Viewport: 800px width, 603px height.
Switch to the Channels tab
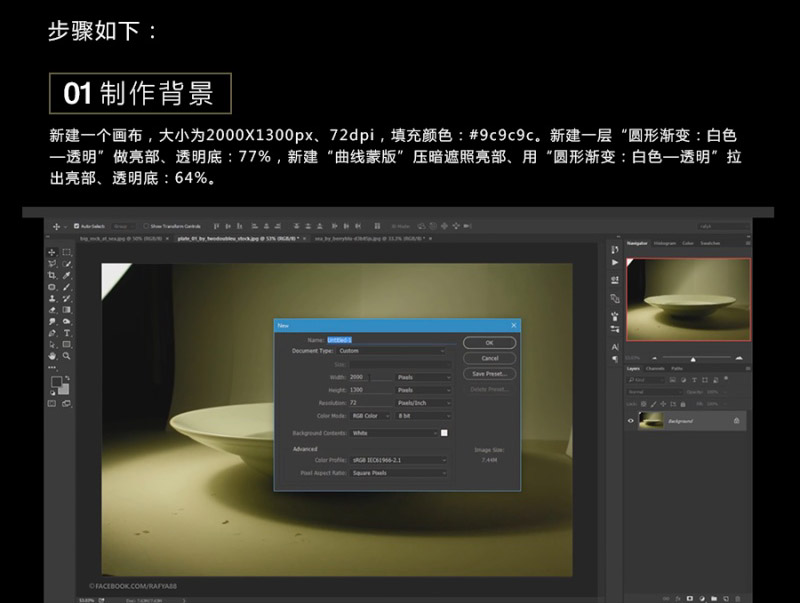(x=655, y=368)
